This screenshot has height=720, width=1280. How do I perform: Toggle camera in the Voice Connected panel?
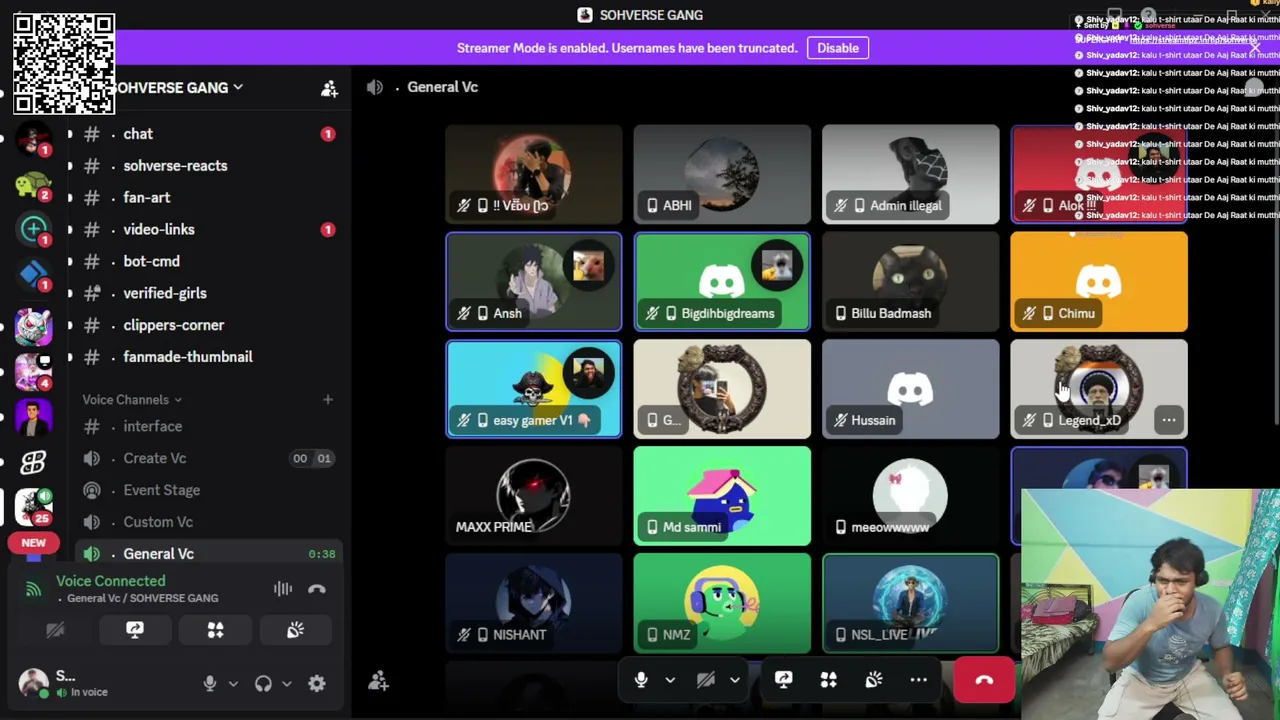tap(55, 630)
